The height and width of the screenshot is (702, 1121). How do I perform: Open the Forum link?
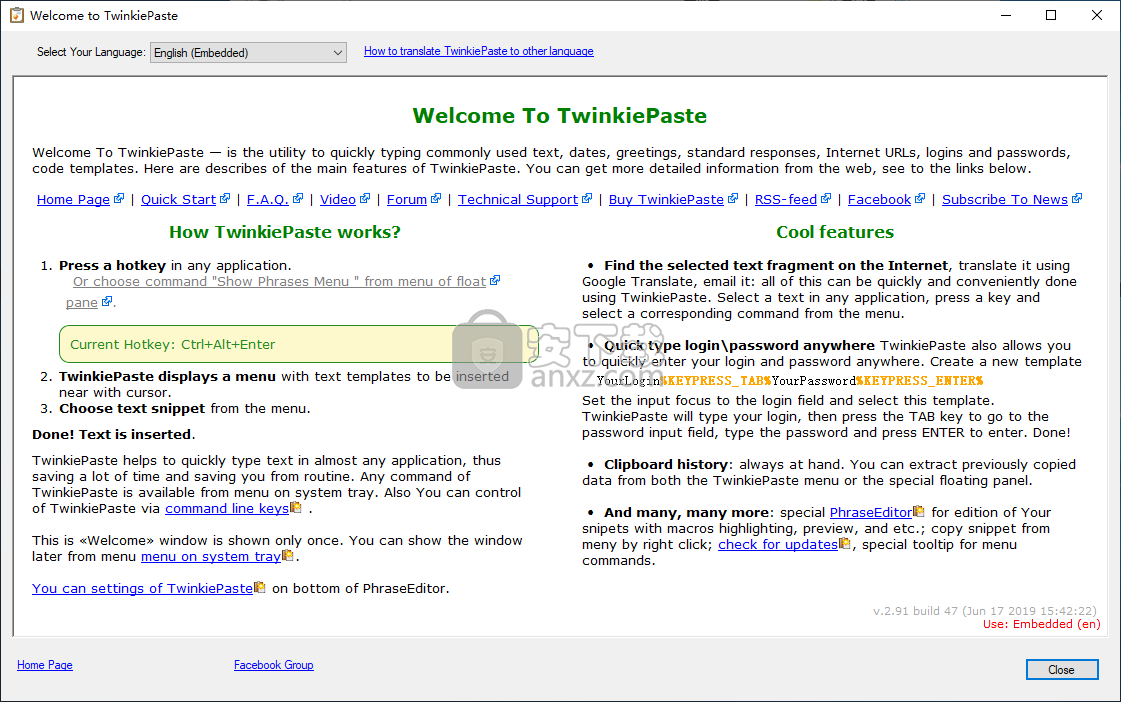[x=407, y=199]
